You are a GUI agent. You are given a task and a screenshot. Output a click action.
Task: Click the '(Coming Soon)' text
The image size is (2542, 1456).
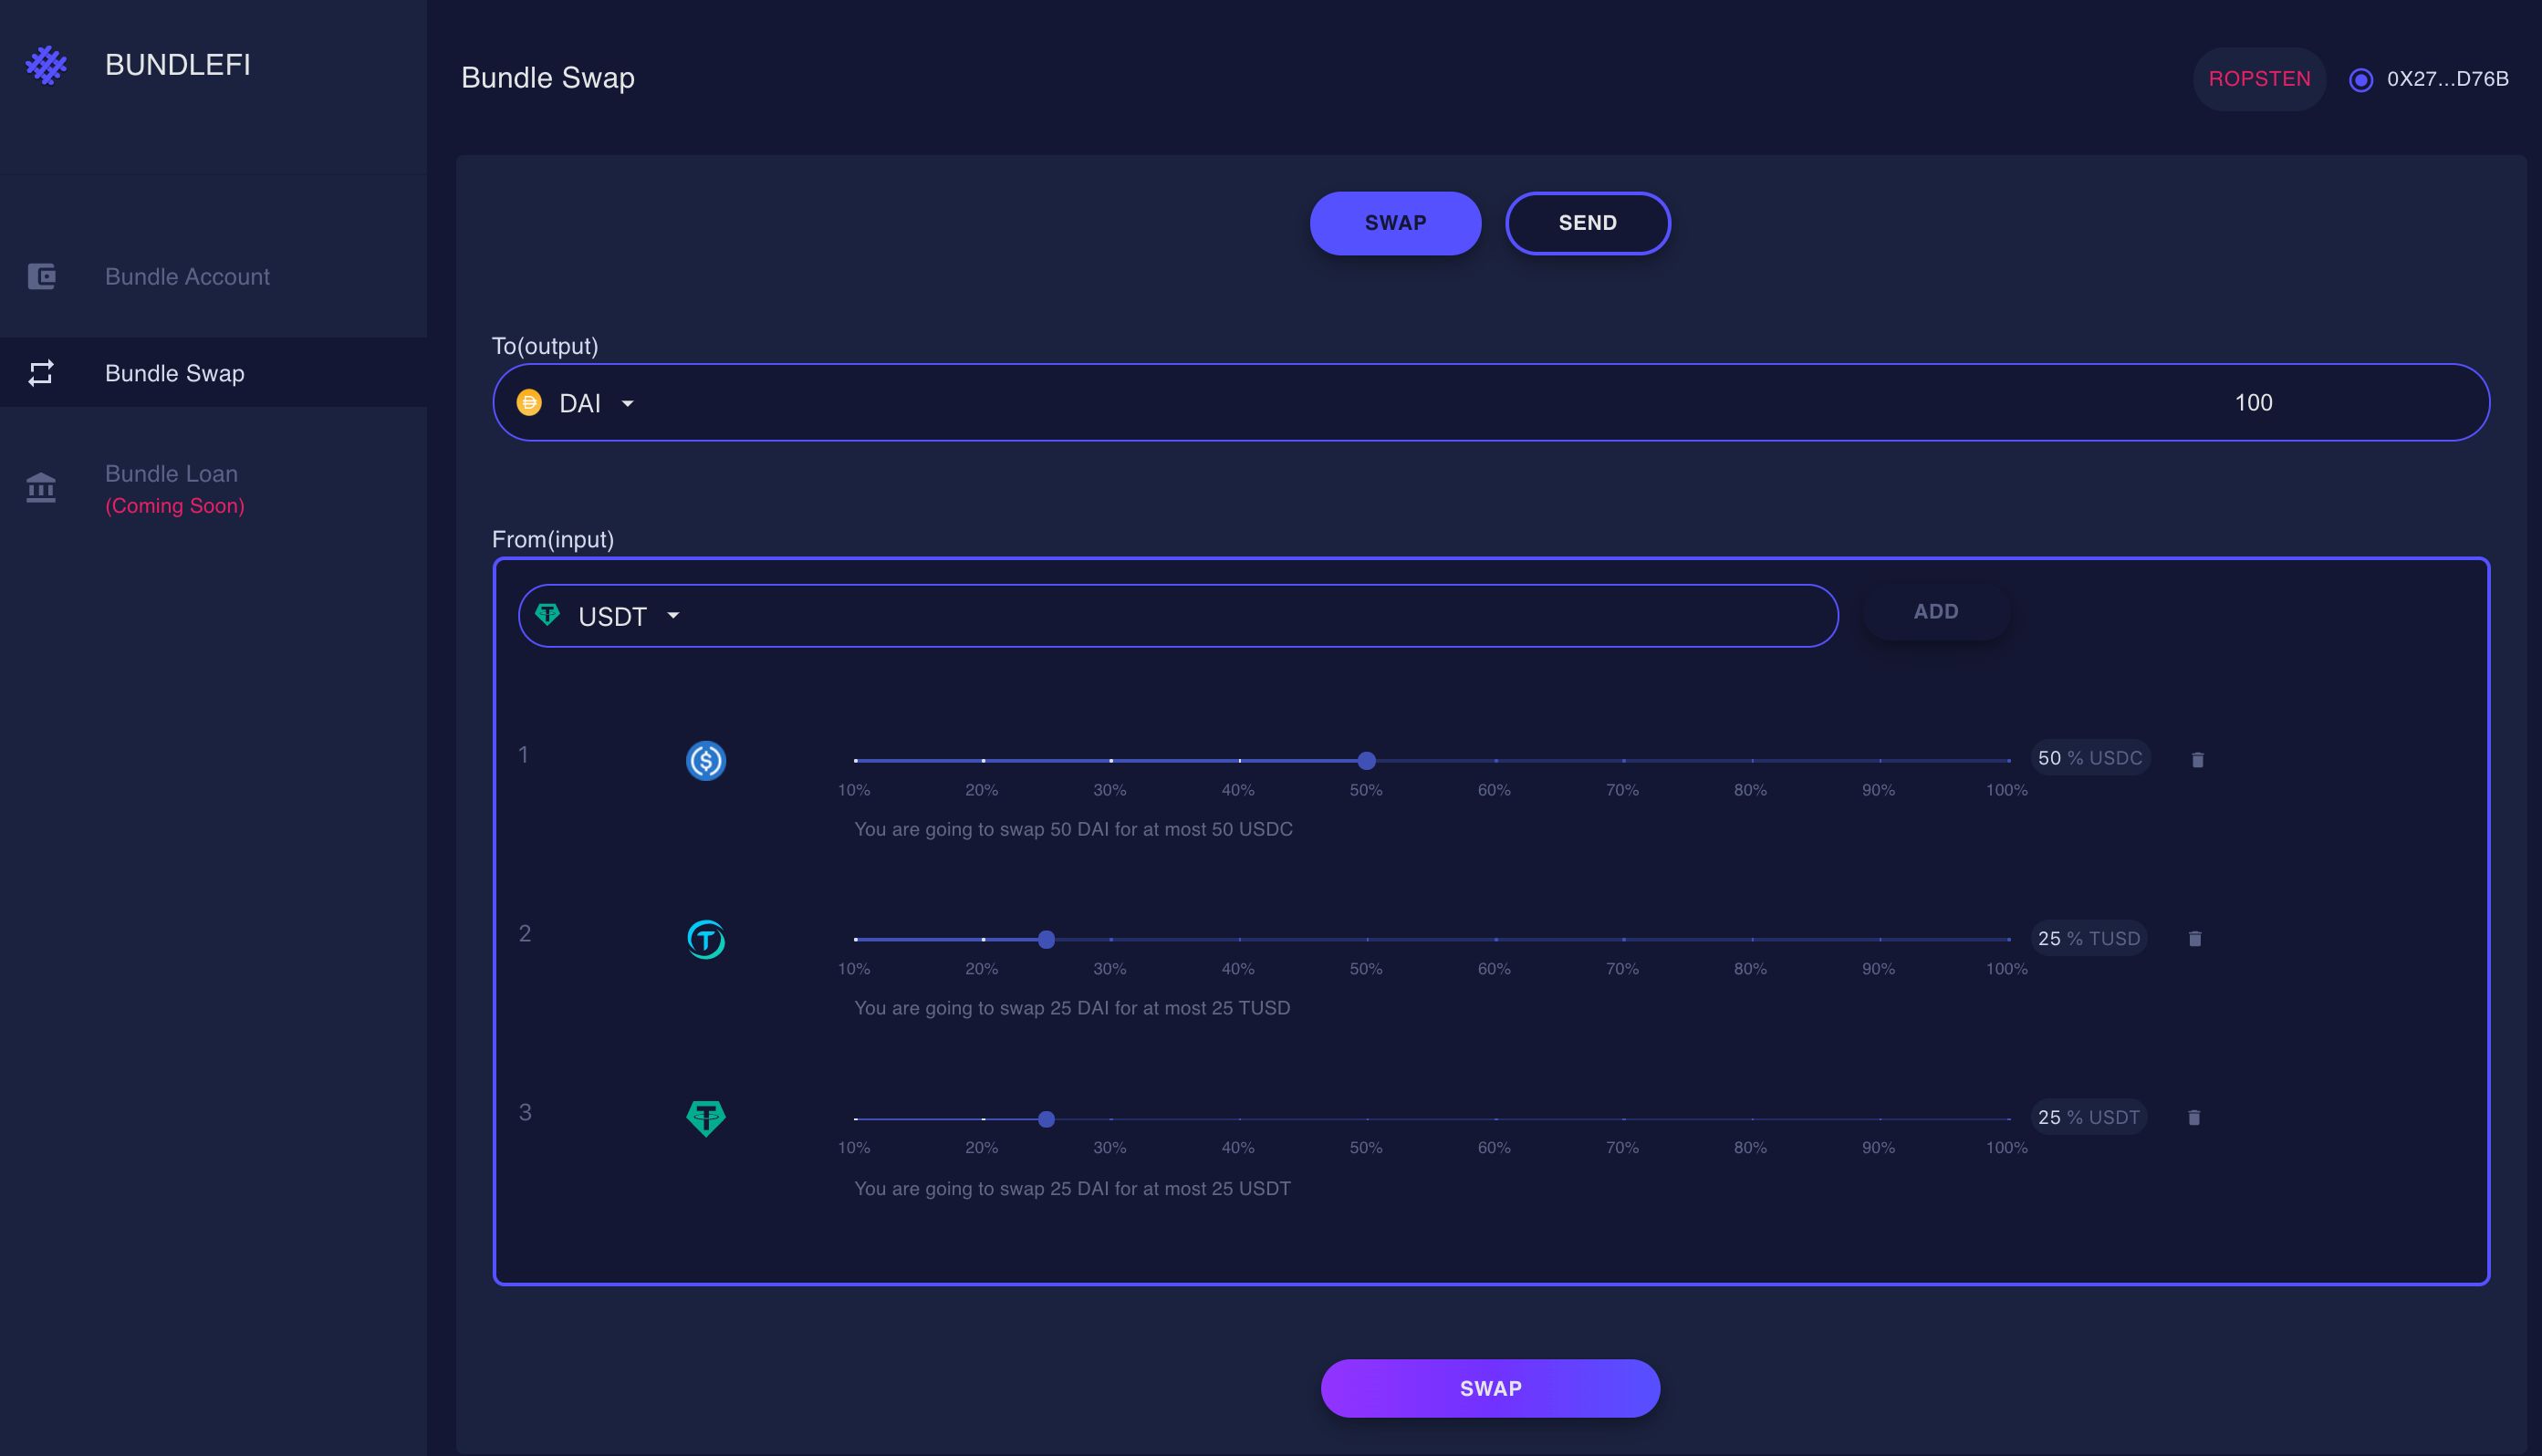coord(175,506)
